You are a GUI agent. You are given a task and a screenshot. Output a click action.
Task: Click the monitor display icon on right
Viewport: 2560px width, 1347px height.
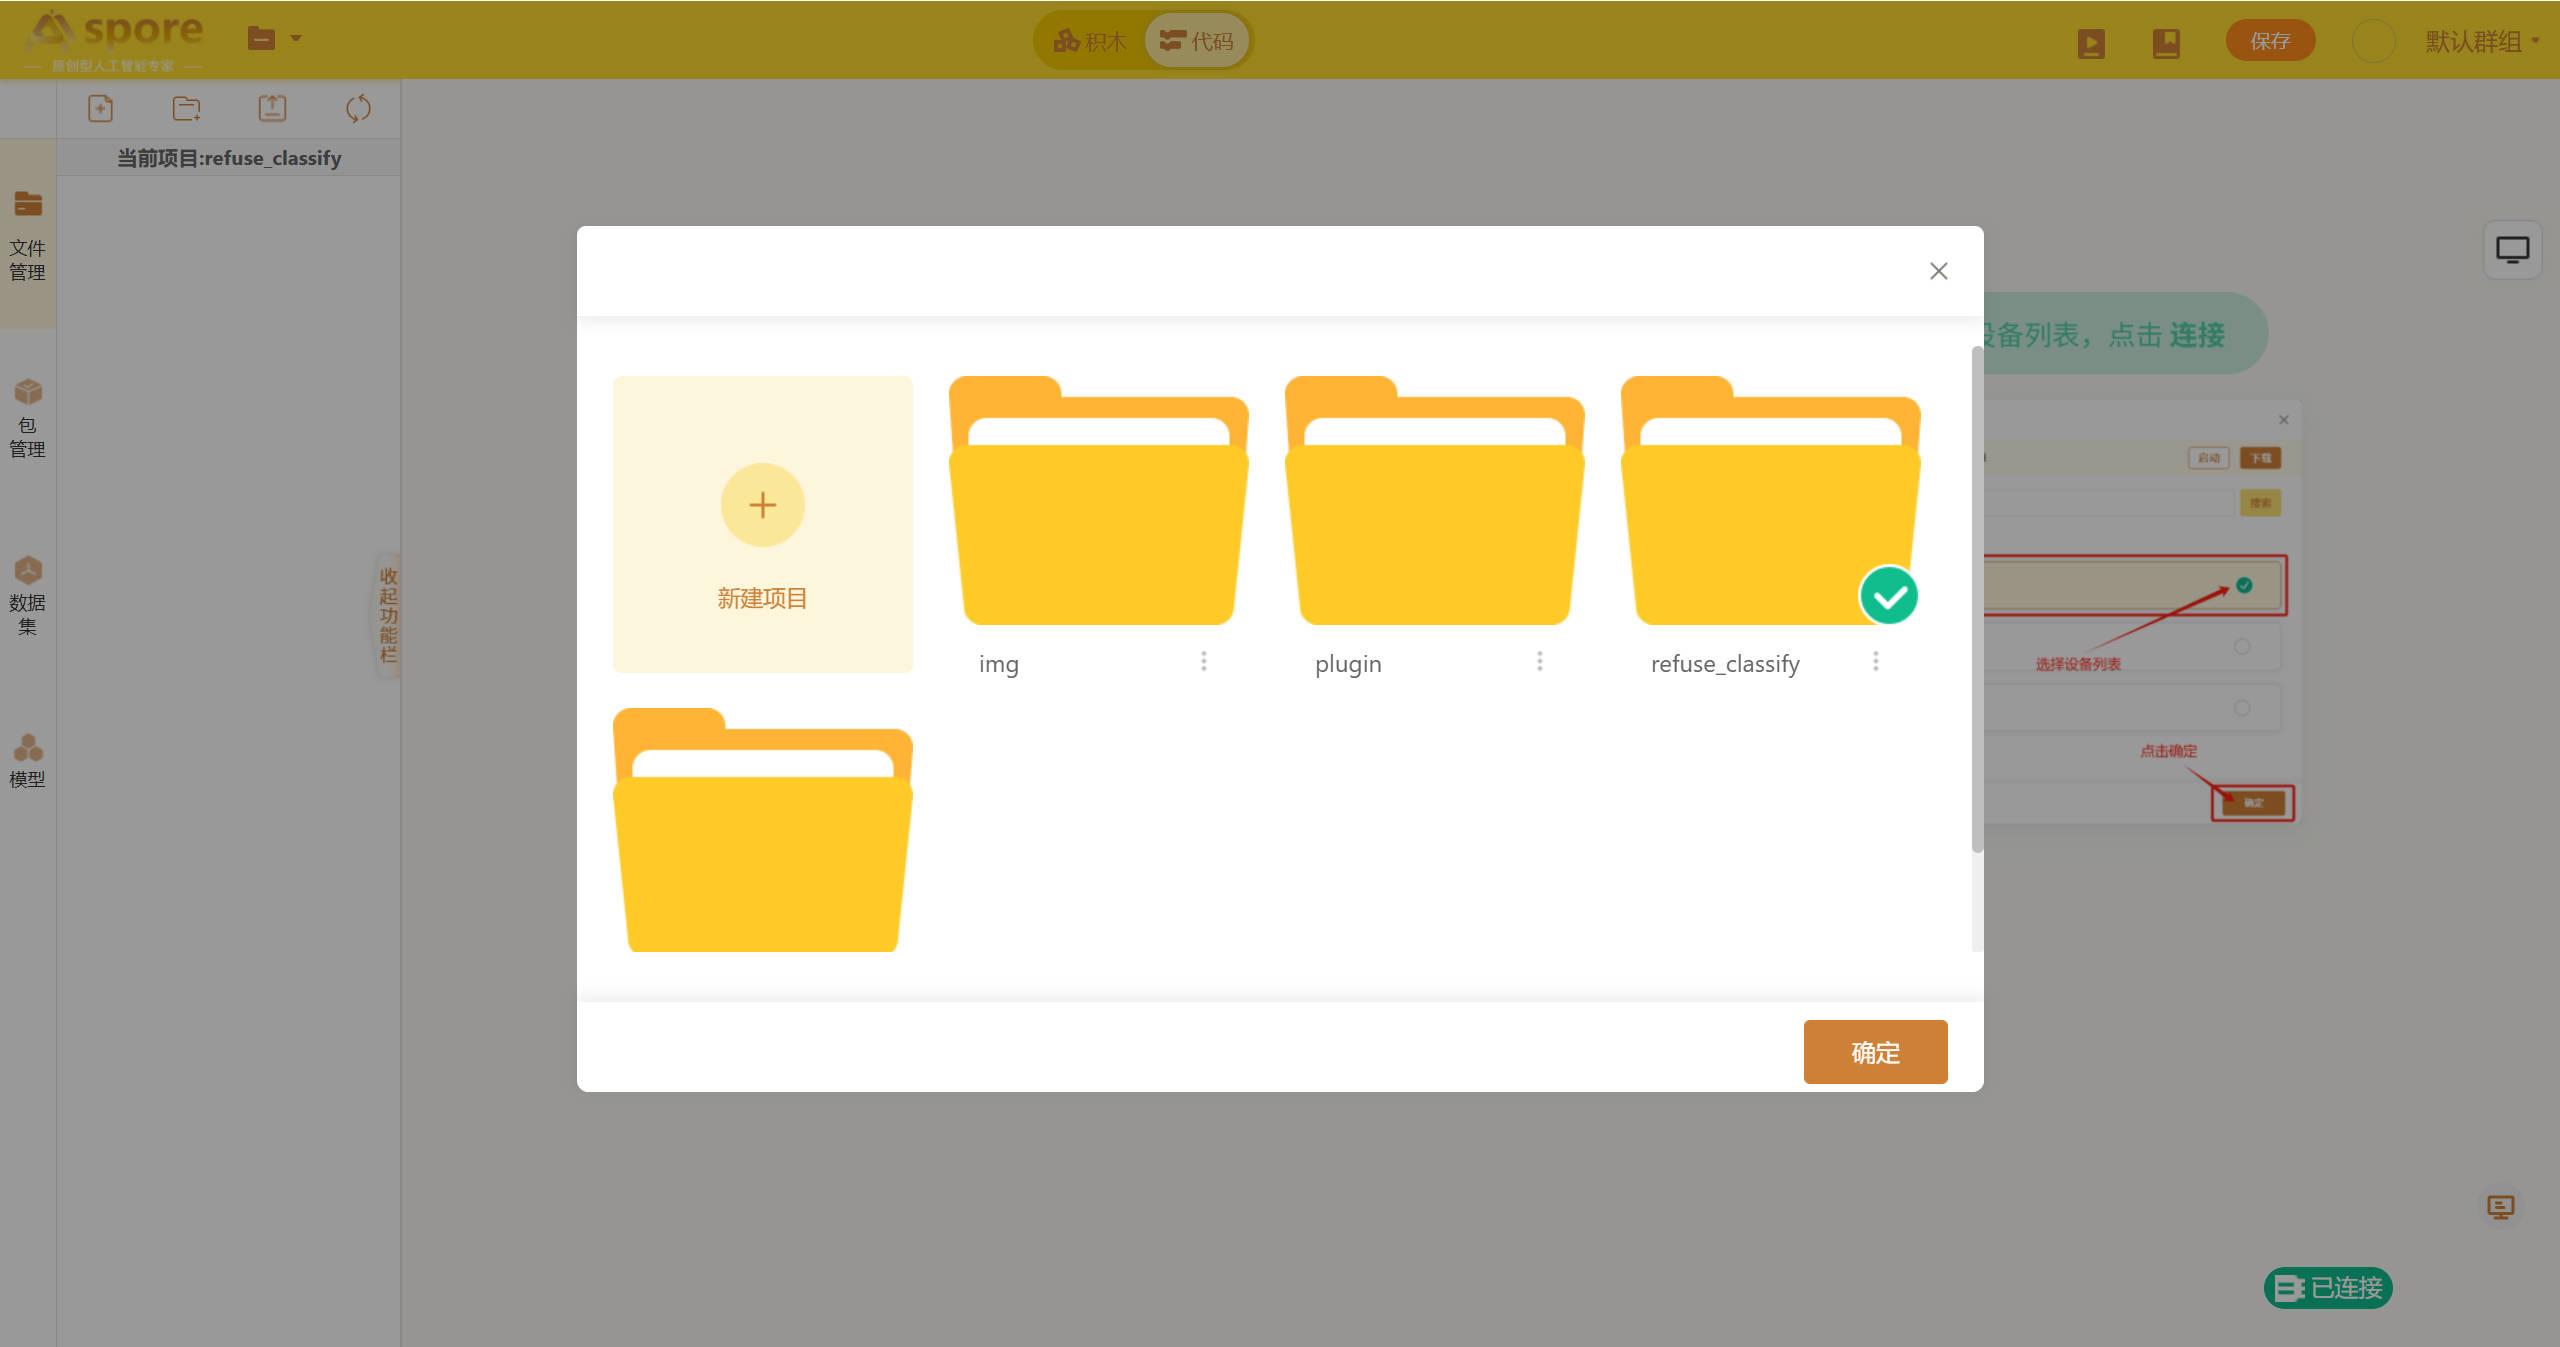pos(2512,249)
